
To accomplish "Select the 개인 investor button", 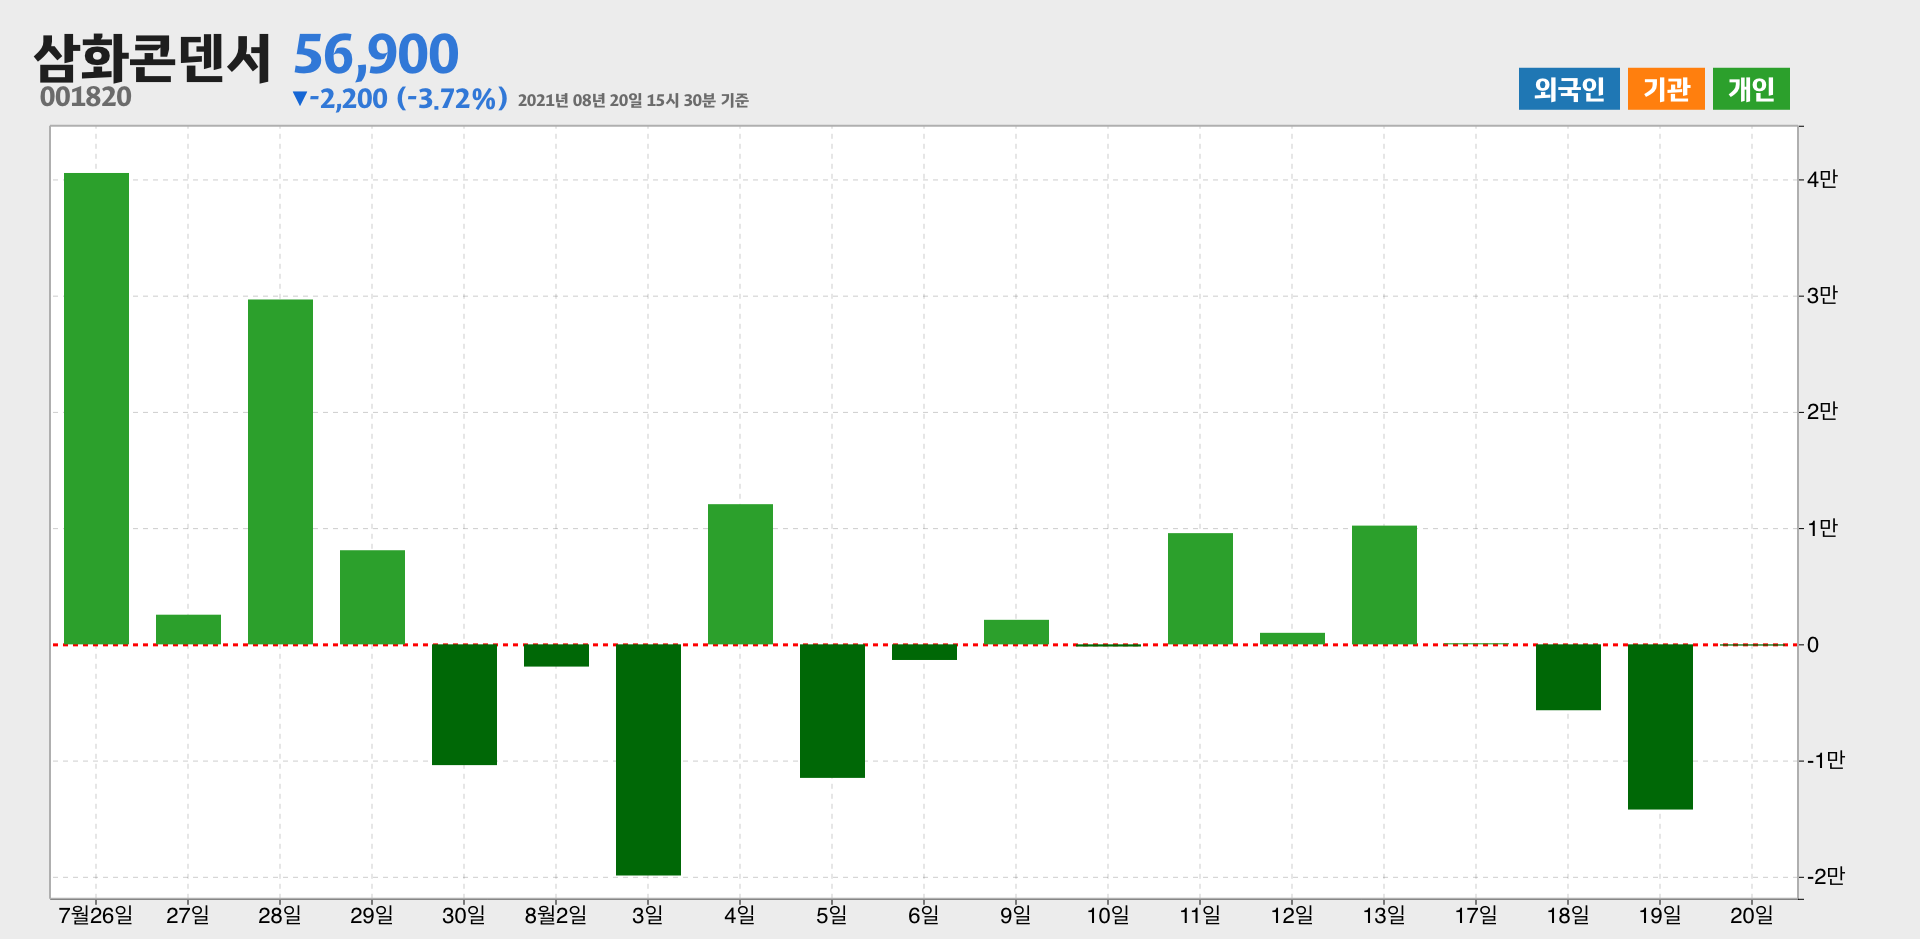I will click(x=1751, y=89).
